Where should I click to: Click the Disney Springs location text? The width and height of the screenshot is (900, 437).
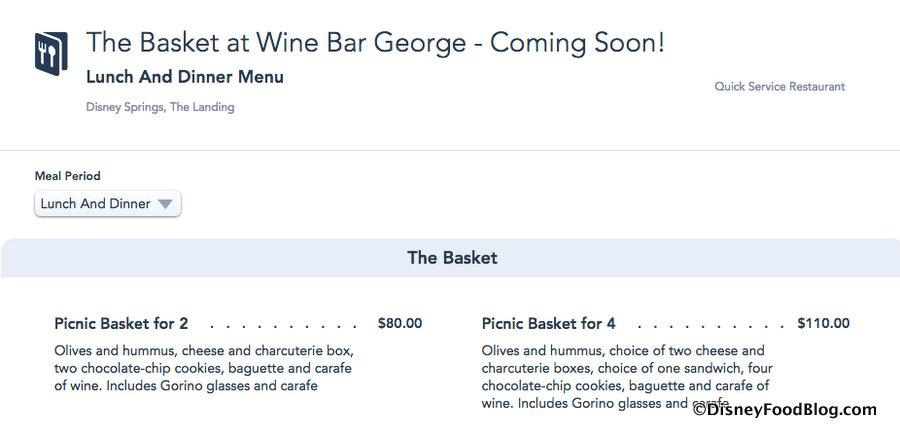pyautogui.click(x=125, y=107)
